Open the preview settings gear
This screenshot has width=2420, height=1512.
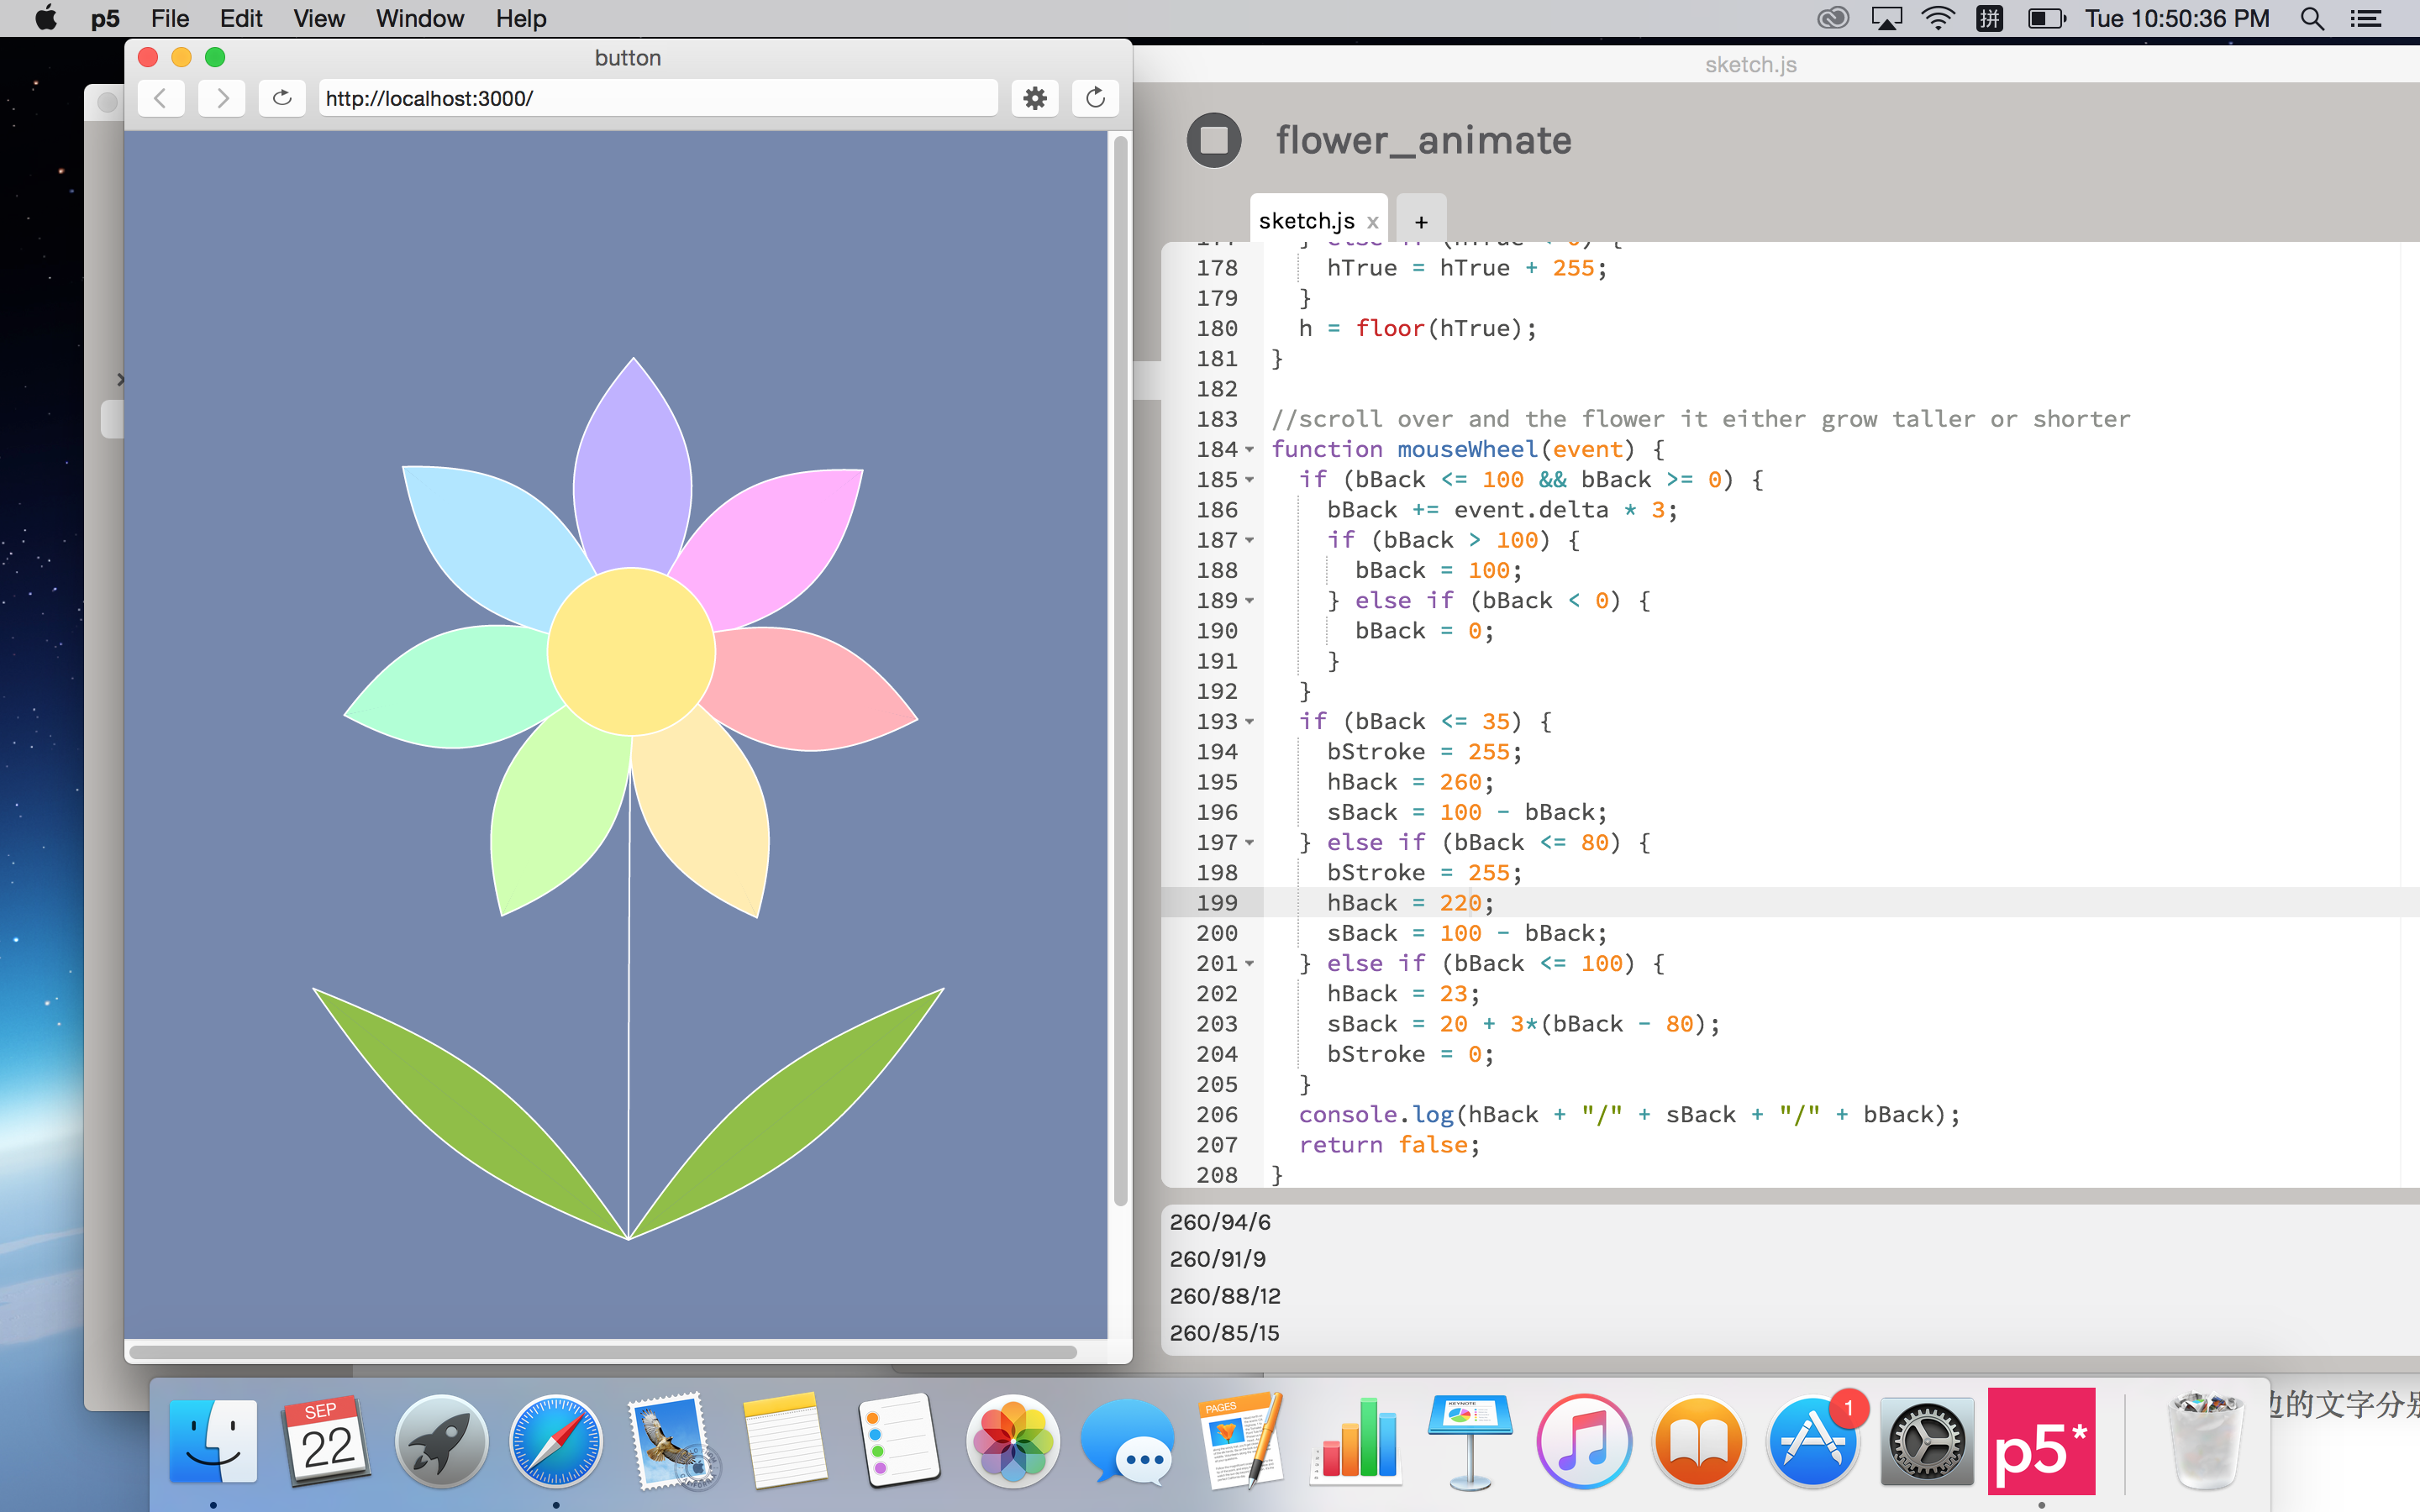(1035, 98)
